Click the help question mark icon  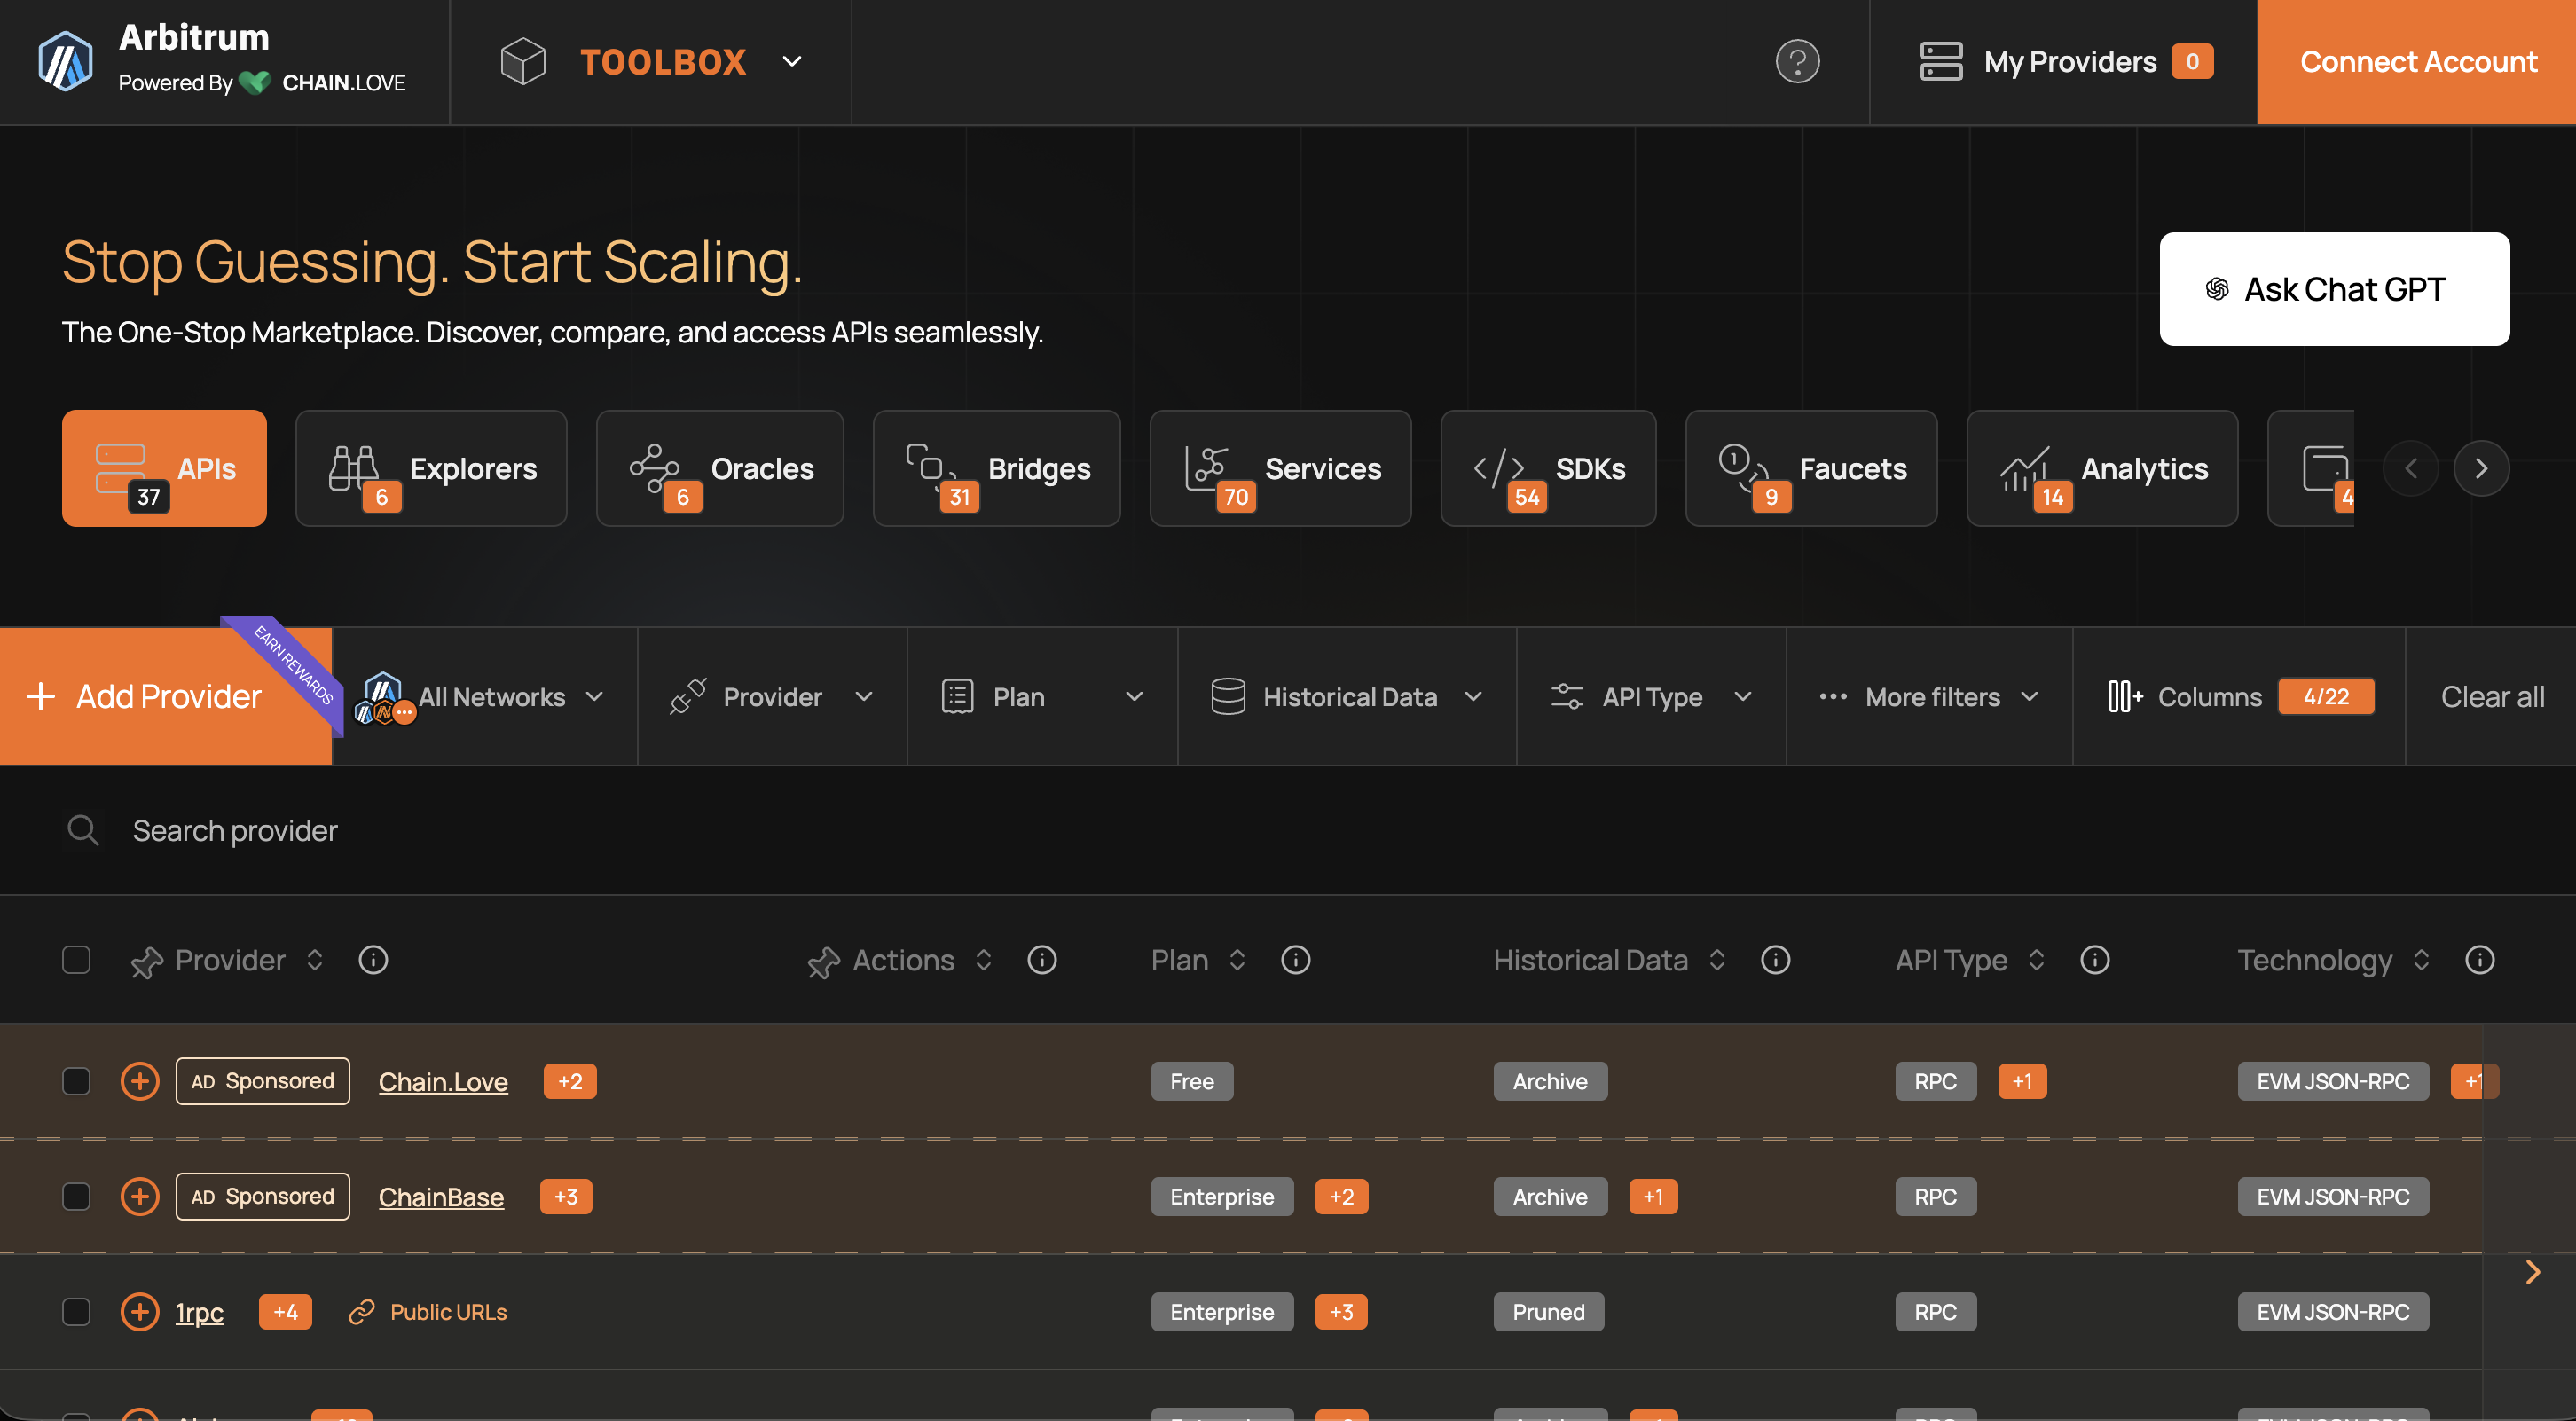(x=1797, y=61)
